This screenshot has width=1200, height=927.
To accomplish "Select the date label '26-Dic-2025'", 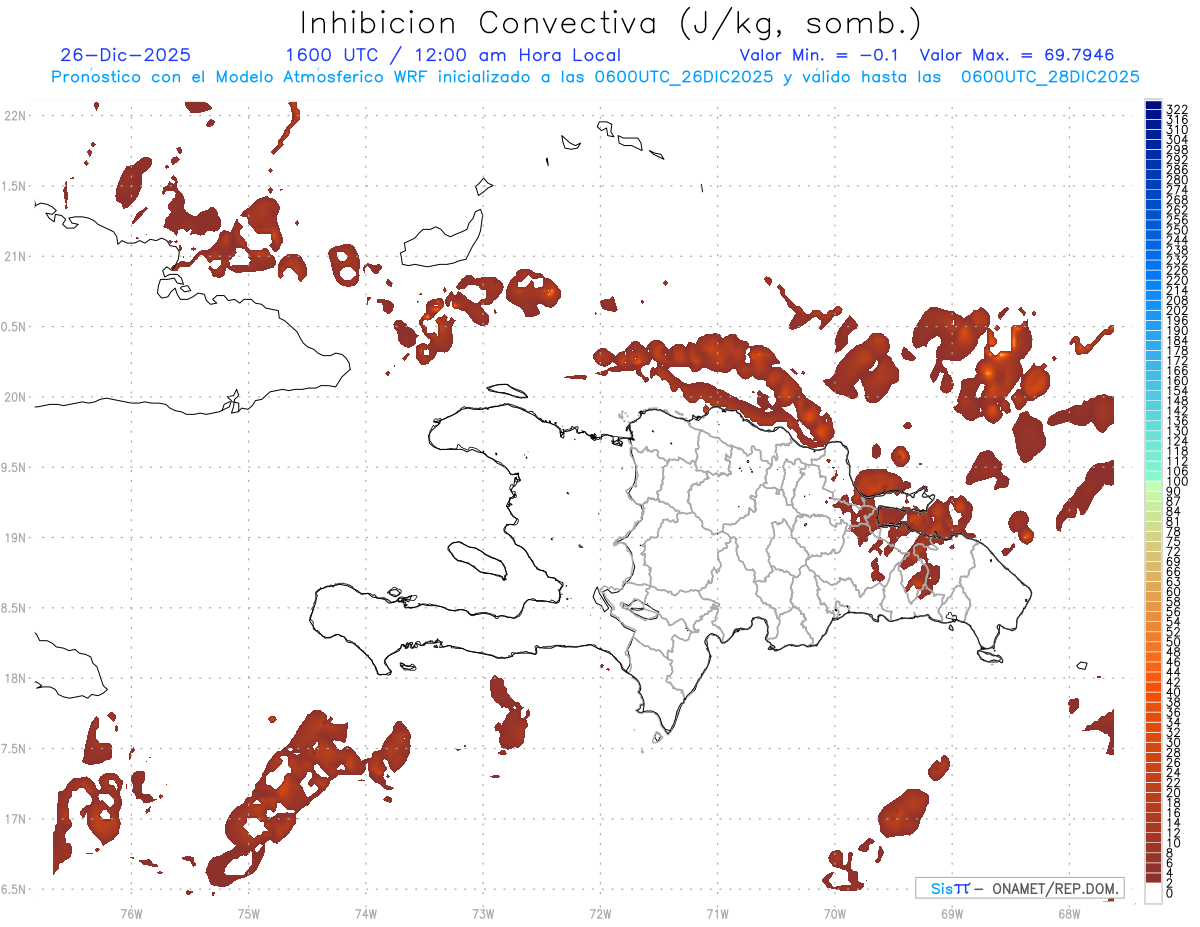I will (125, 55).
